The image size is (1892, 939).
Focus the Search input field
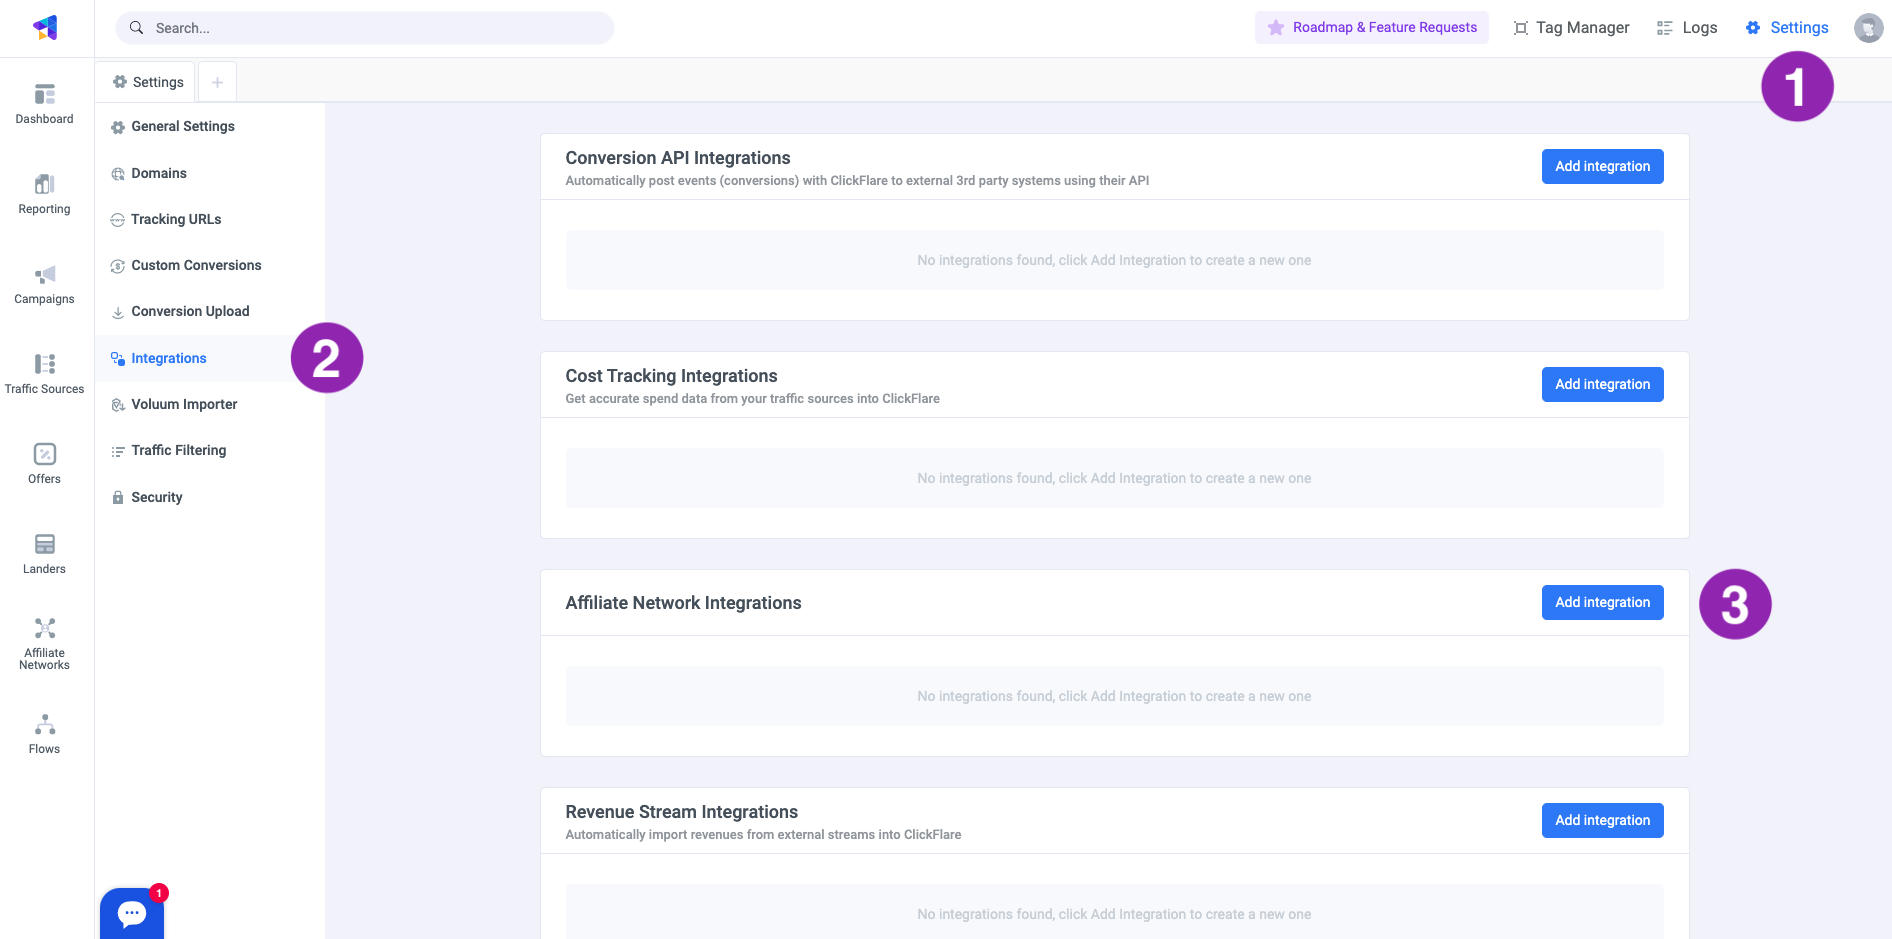coord(365,28)
